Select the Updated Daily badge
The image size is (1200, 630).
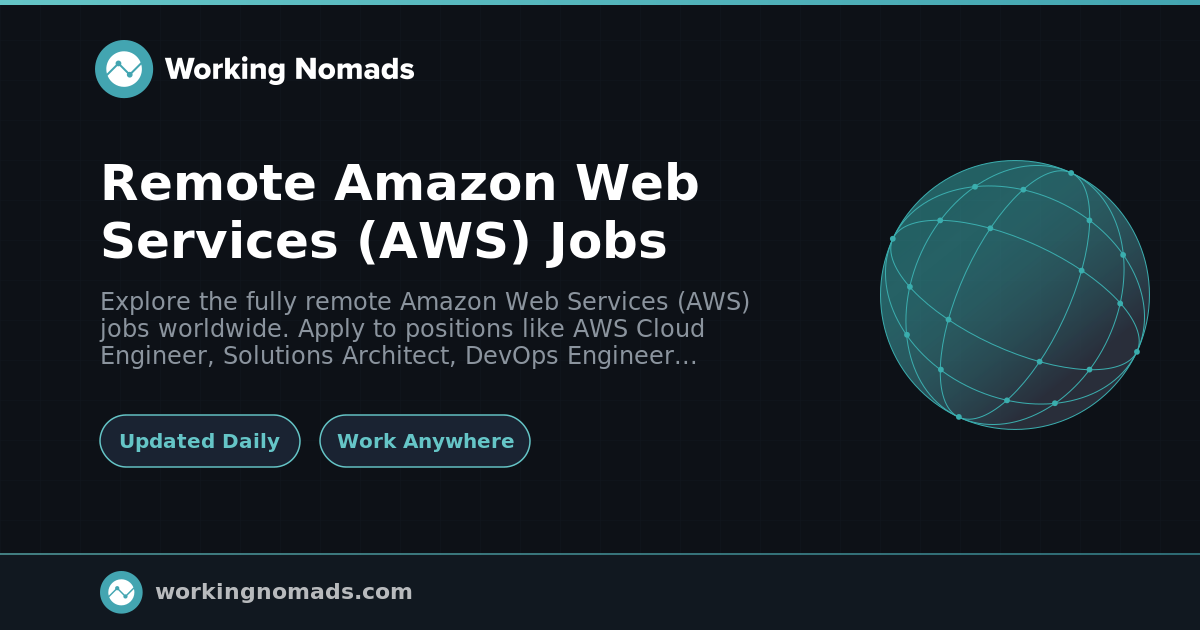click(200, 441)
